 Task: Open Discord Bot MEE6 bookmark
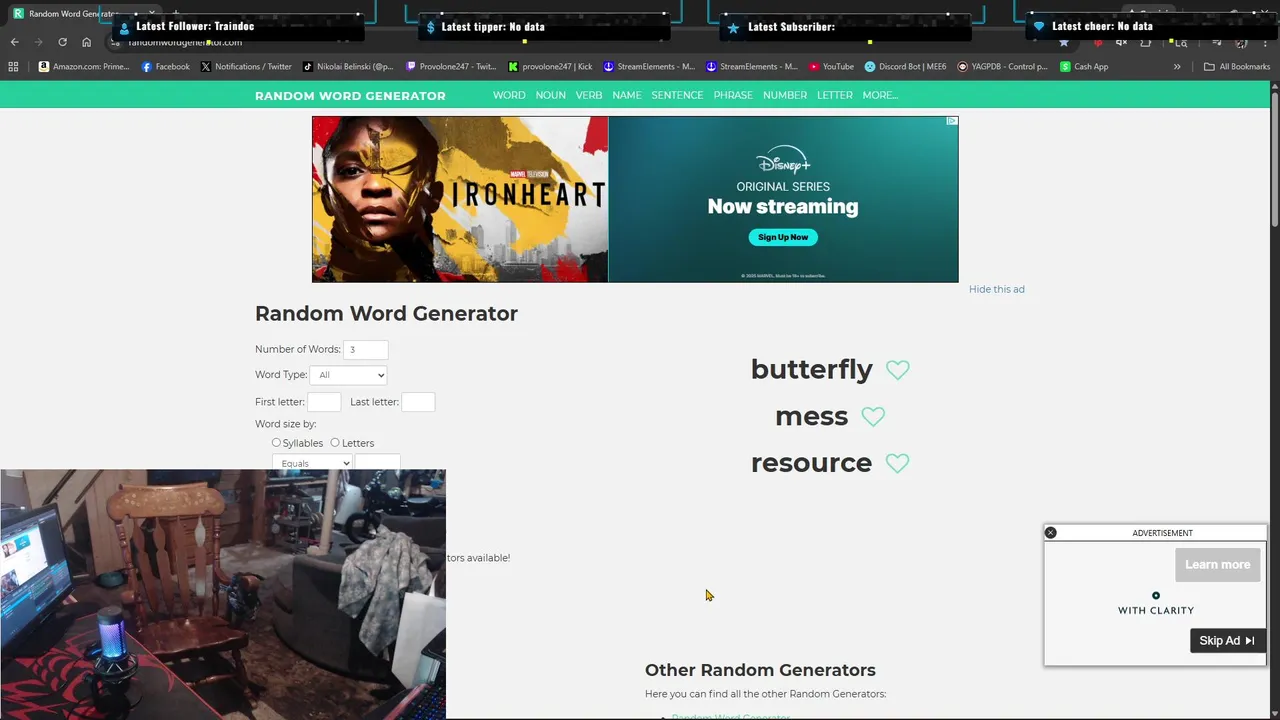click(x=905, y=67)
